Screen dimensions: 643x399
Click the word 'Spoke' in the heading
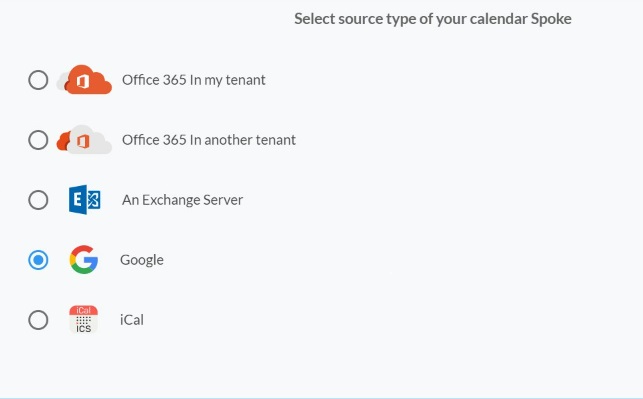coord(551,19)
